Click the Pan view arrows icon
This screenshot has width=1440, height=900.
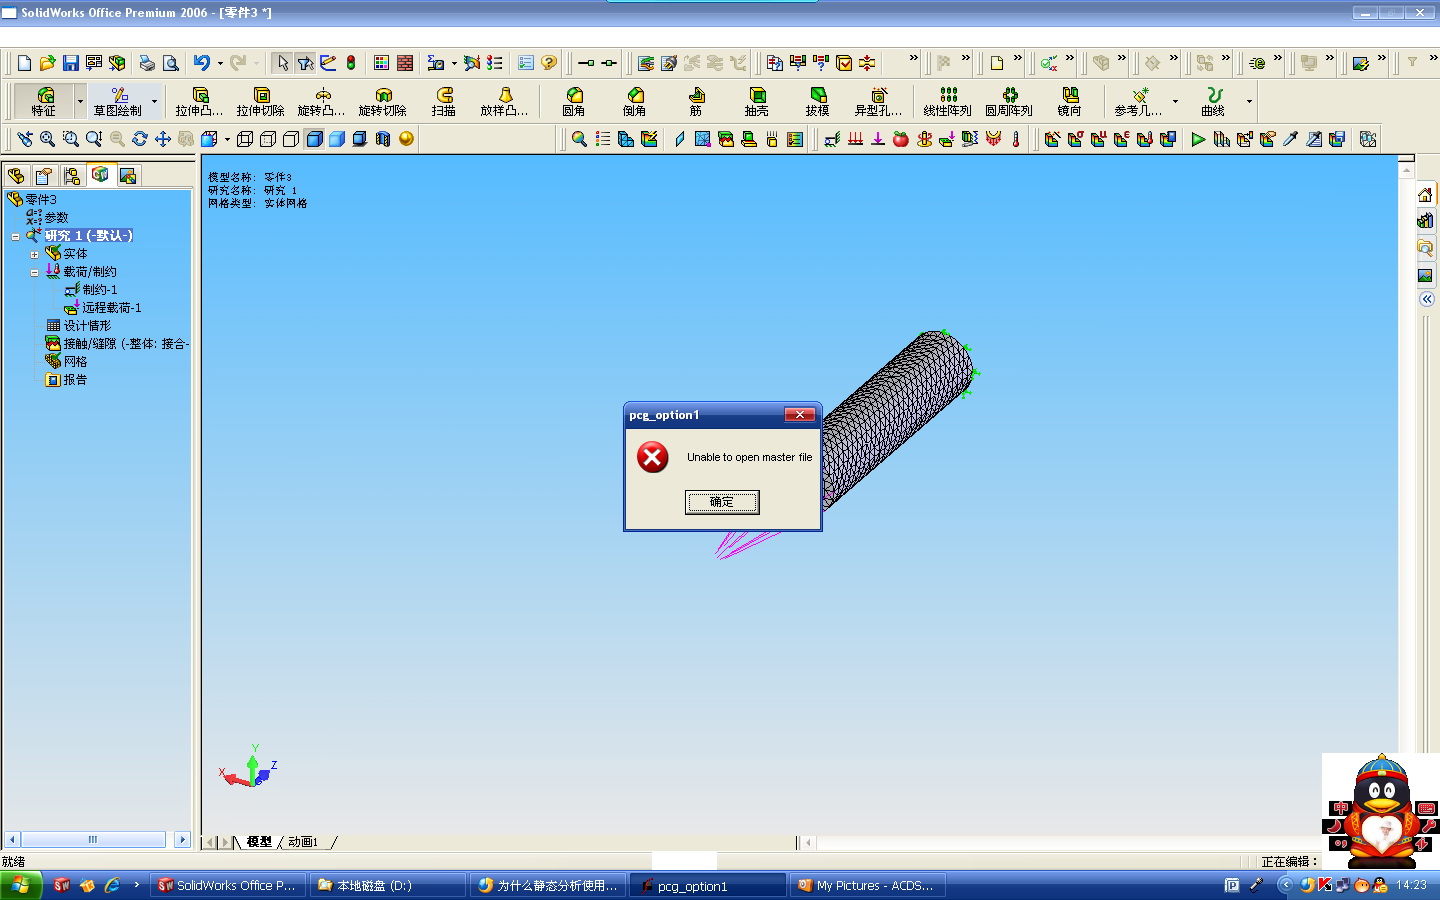point(162,139)
